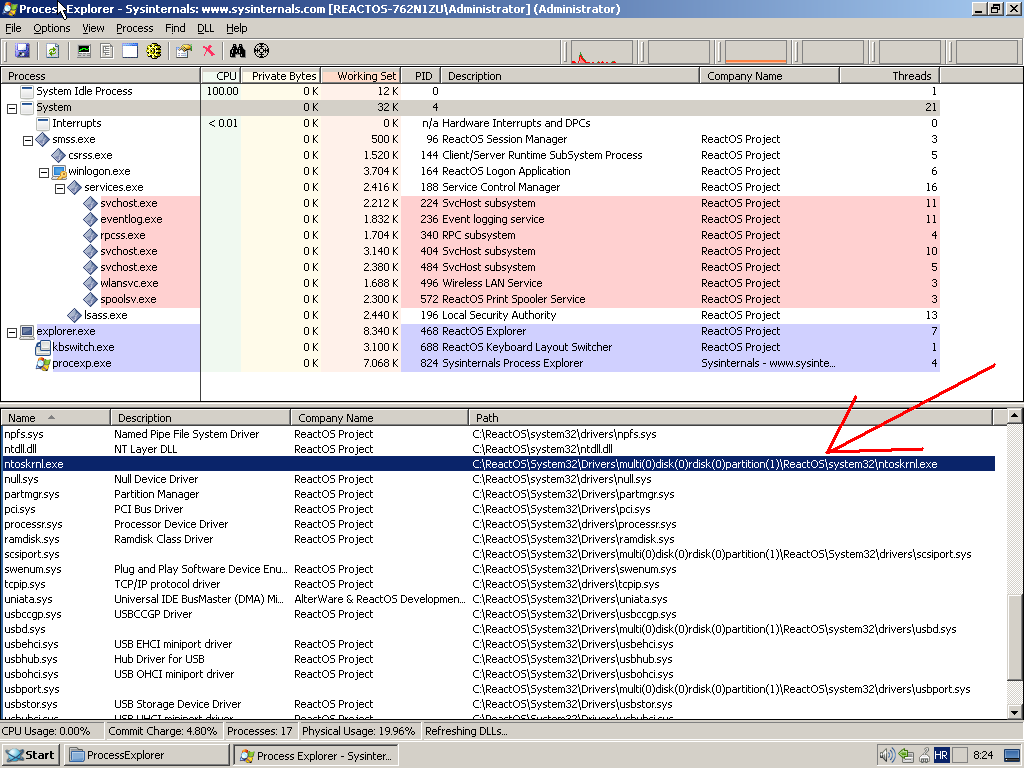Click the procexp.exe process icon
This screenshot has height=768, width=1024.
43,364
